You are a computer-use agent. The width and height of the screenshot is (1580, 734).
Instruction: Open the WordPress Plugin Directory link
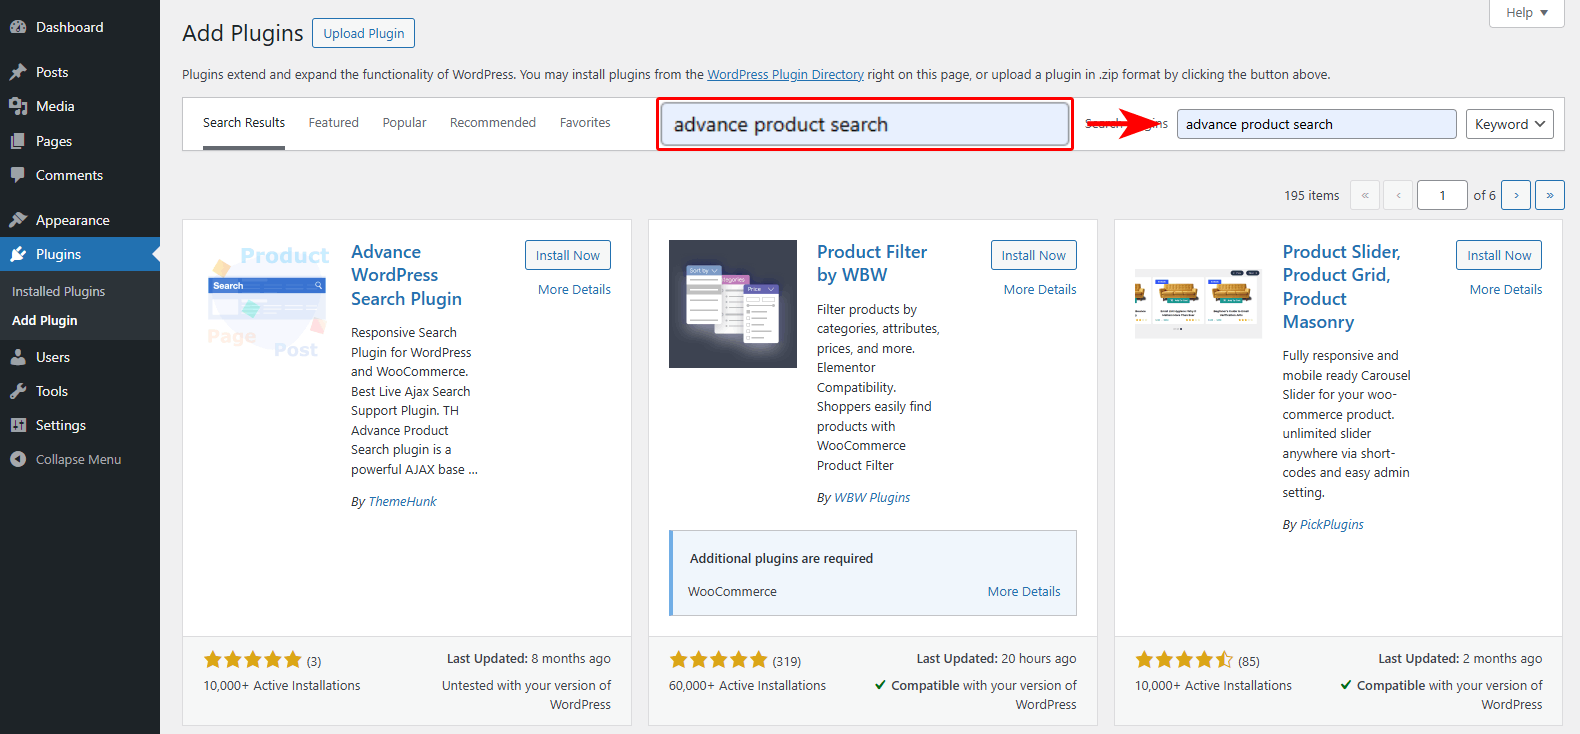coord(785,74)
